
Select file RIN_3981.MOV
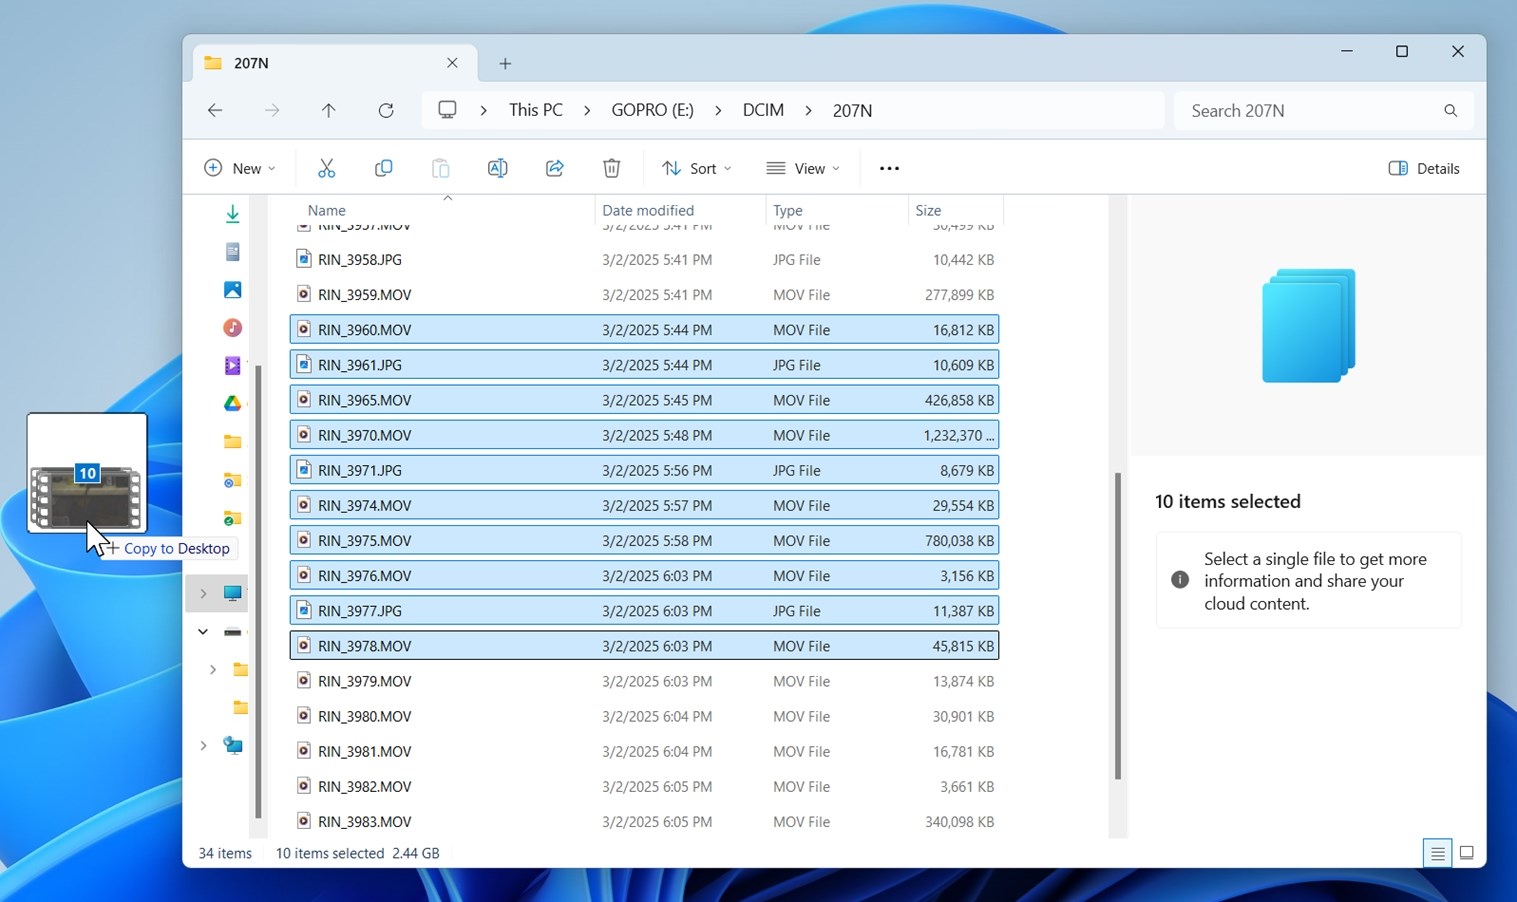click(644, 751)
